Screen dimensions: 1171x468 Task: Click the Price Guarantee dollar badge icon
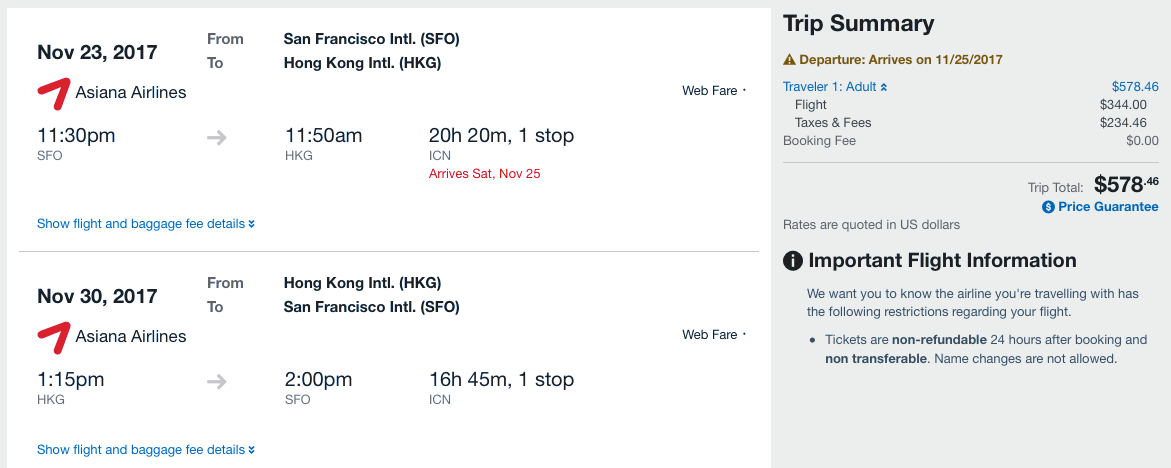(x=1048, y=207)
